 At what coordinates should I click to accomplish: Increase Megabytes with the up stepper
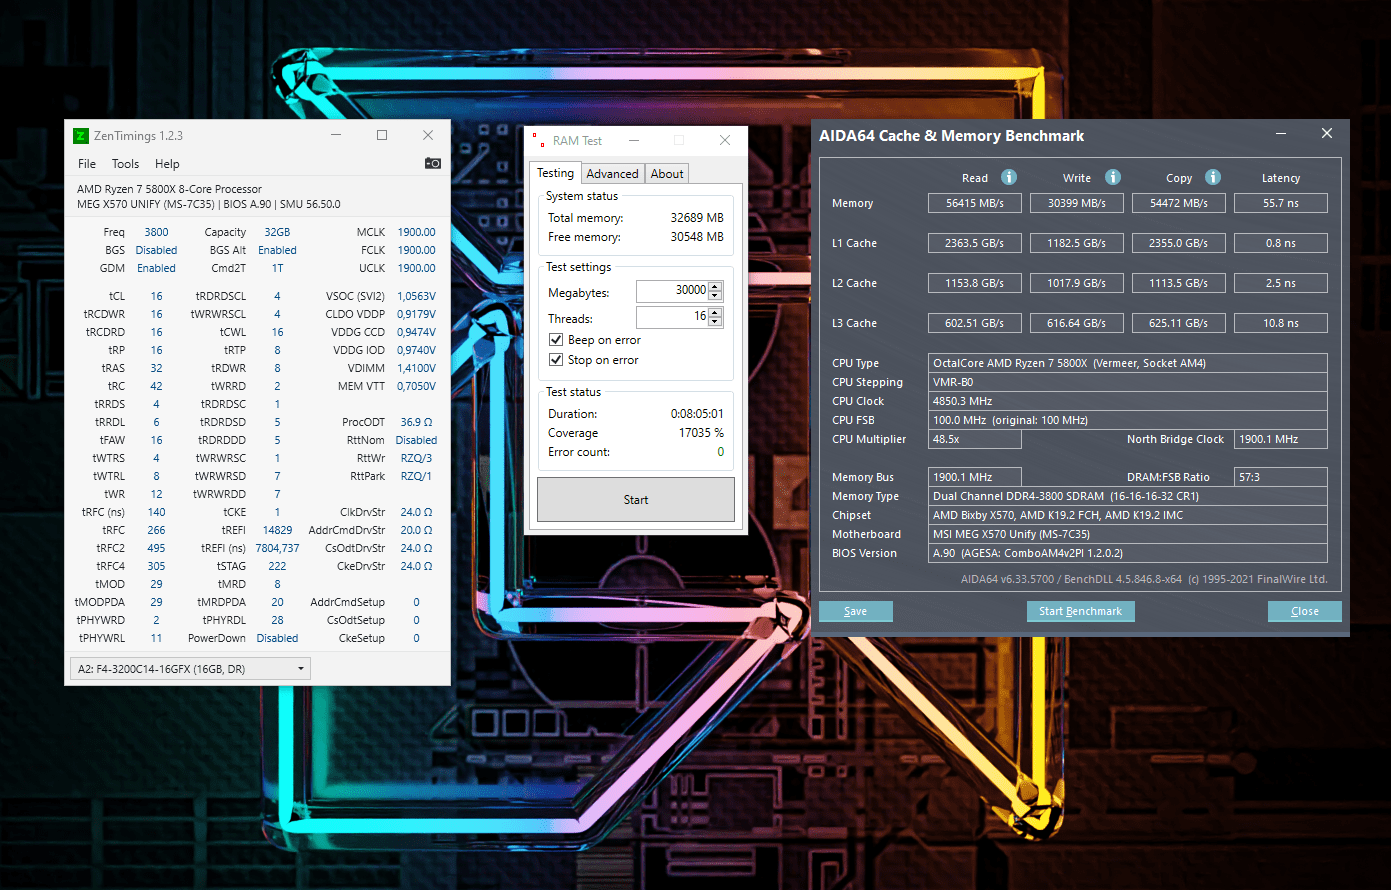tap(716, 286)
